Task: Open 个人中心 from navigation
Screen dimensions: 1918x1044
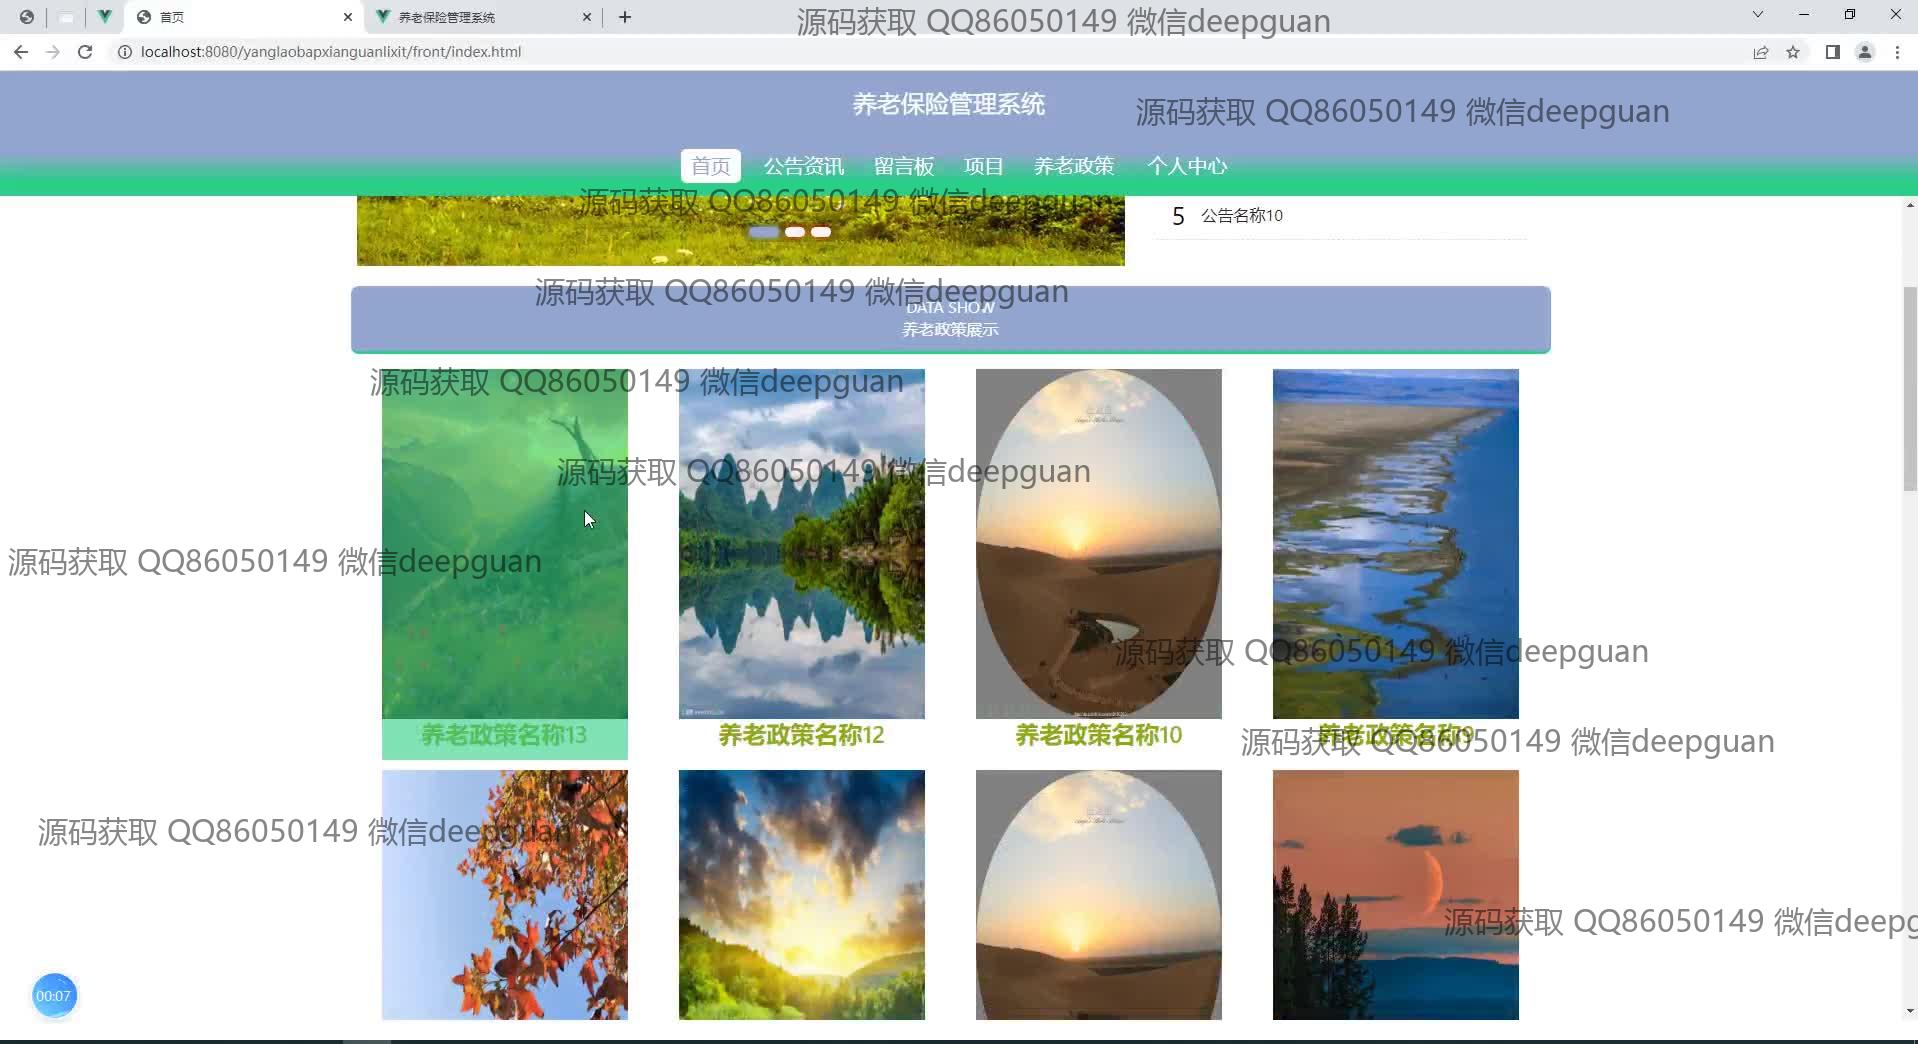Action: [1186, 166]
